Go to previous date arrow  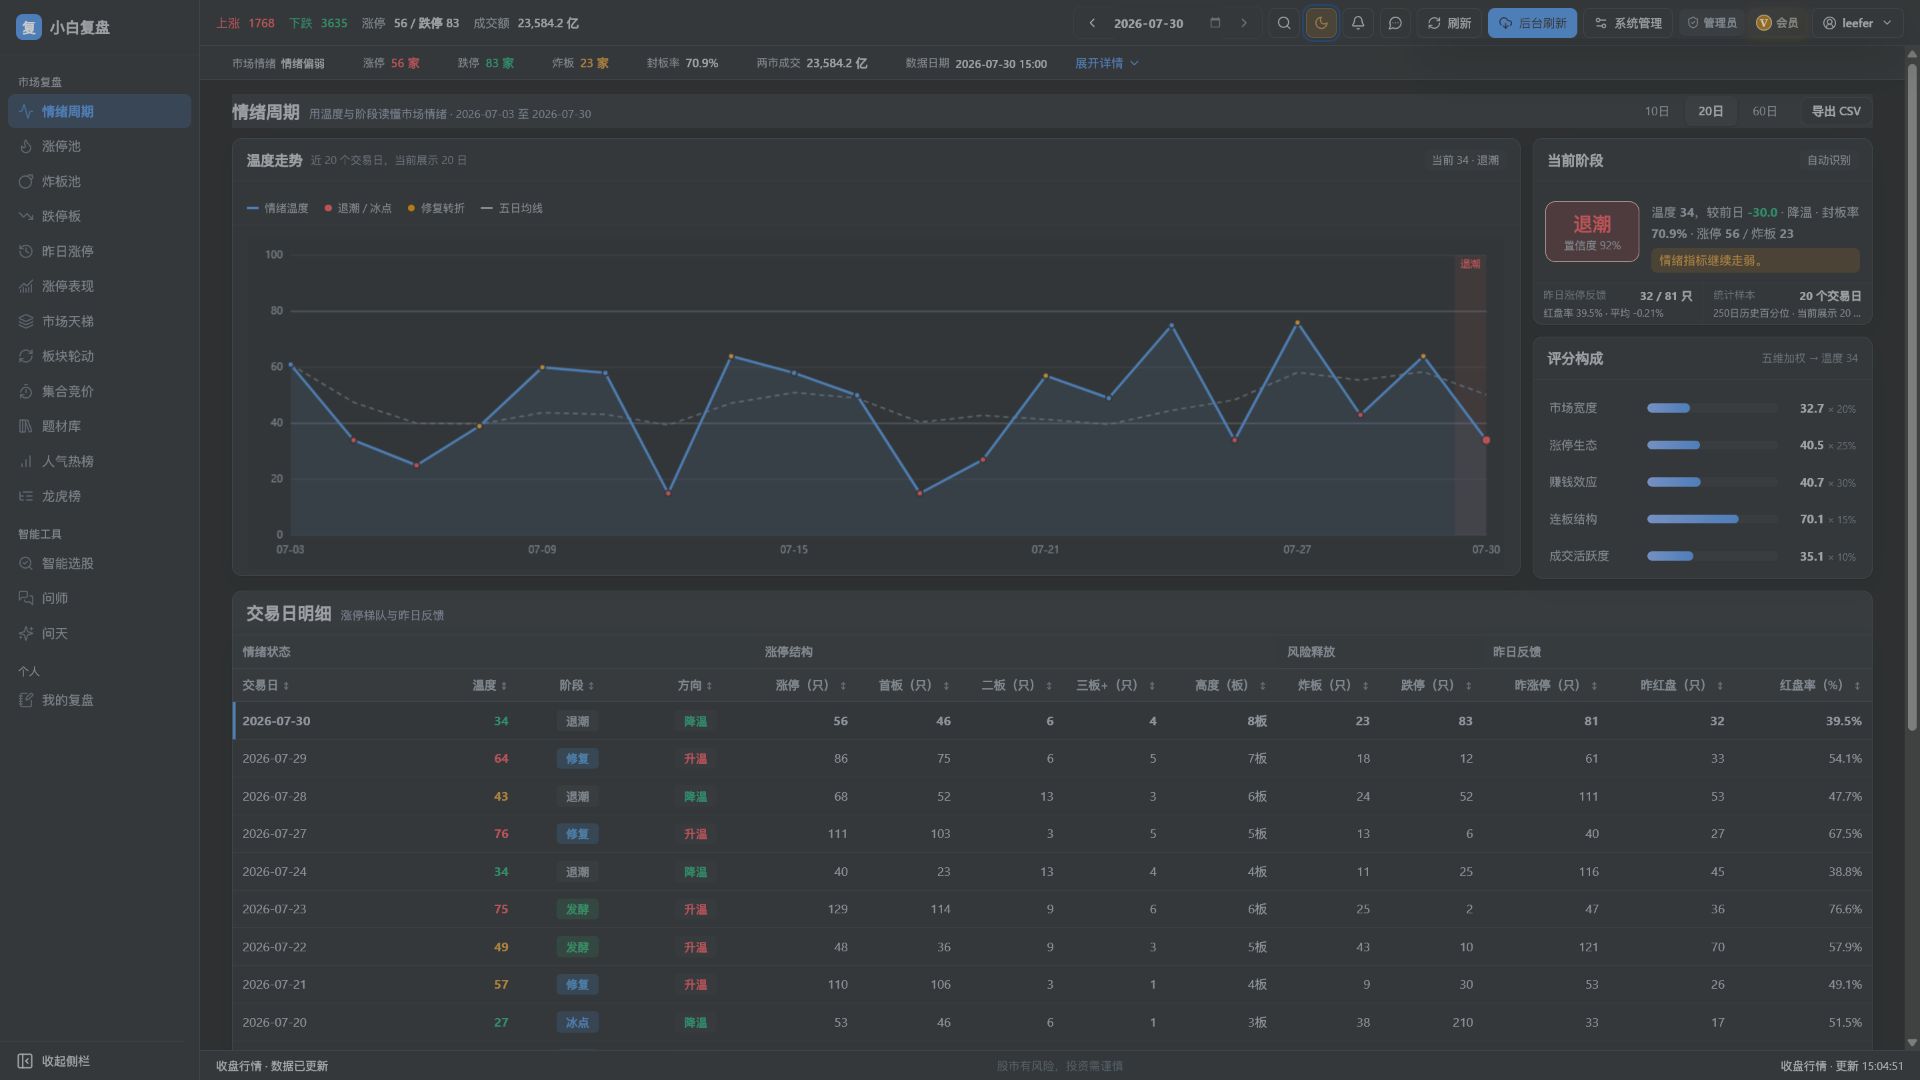pos(1092,23)
